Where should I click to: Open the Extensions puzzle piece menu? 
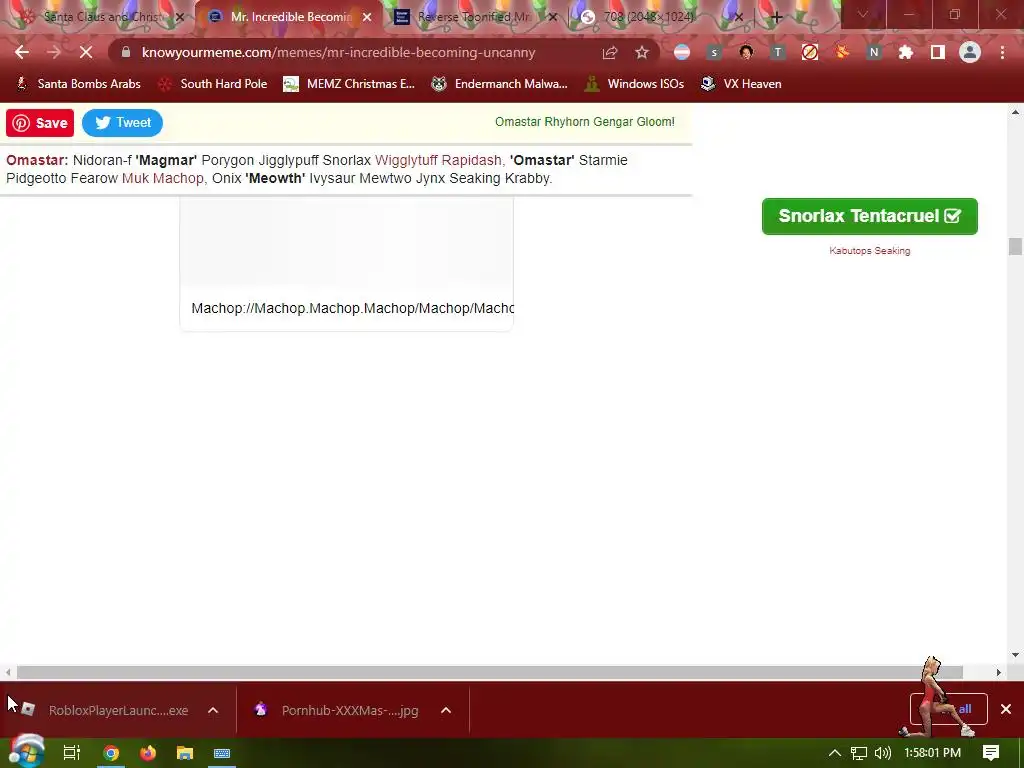click(x=906, y=52)
